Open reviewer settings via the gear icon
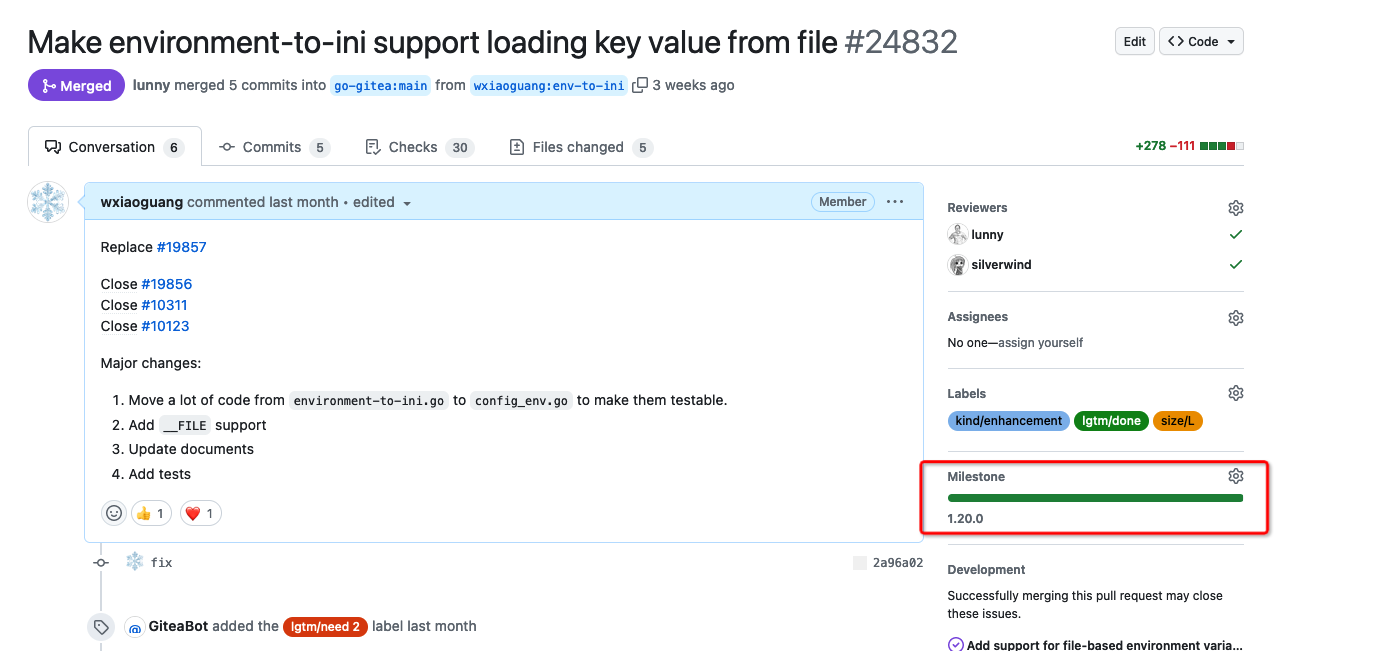Viewport: 1383px width, 651px height. (1235, 207)
